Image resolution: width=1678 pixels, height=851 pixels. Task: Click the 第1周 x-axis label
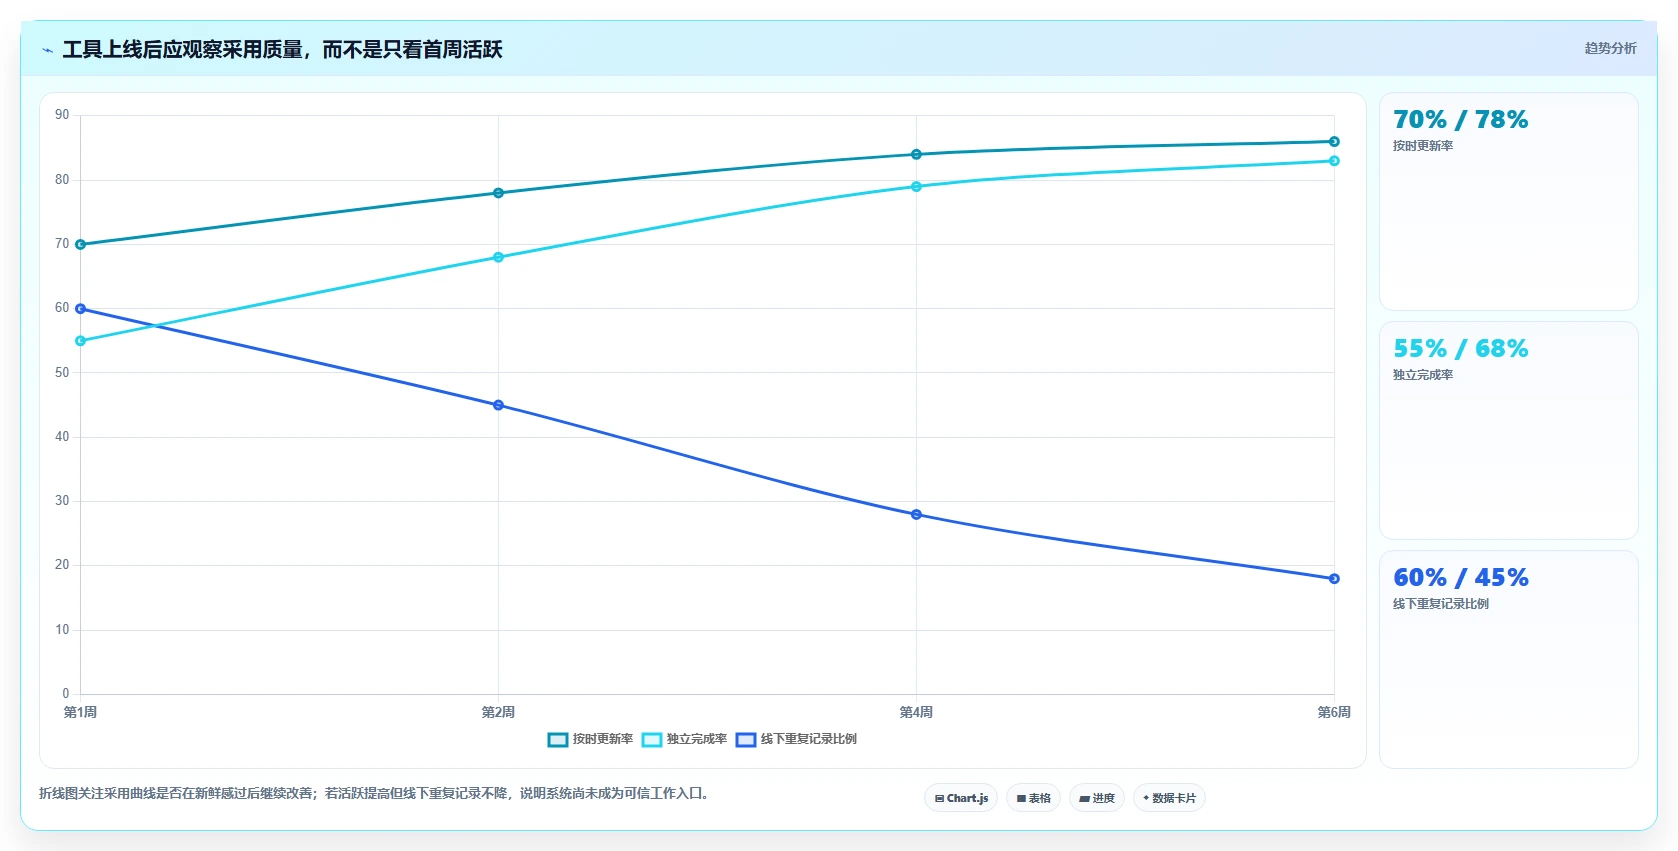coord(80,712)
